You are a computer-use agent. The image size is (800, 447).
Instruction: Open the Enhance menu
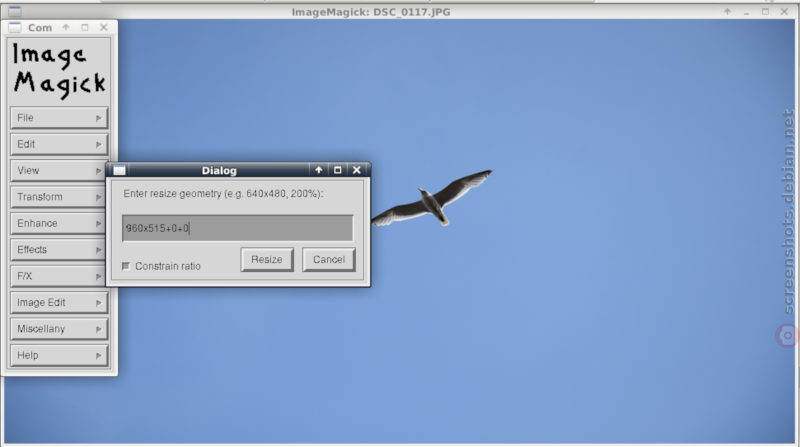(58, 224)
